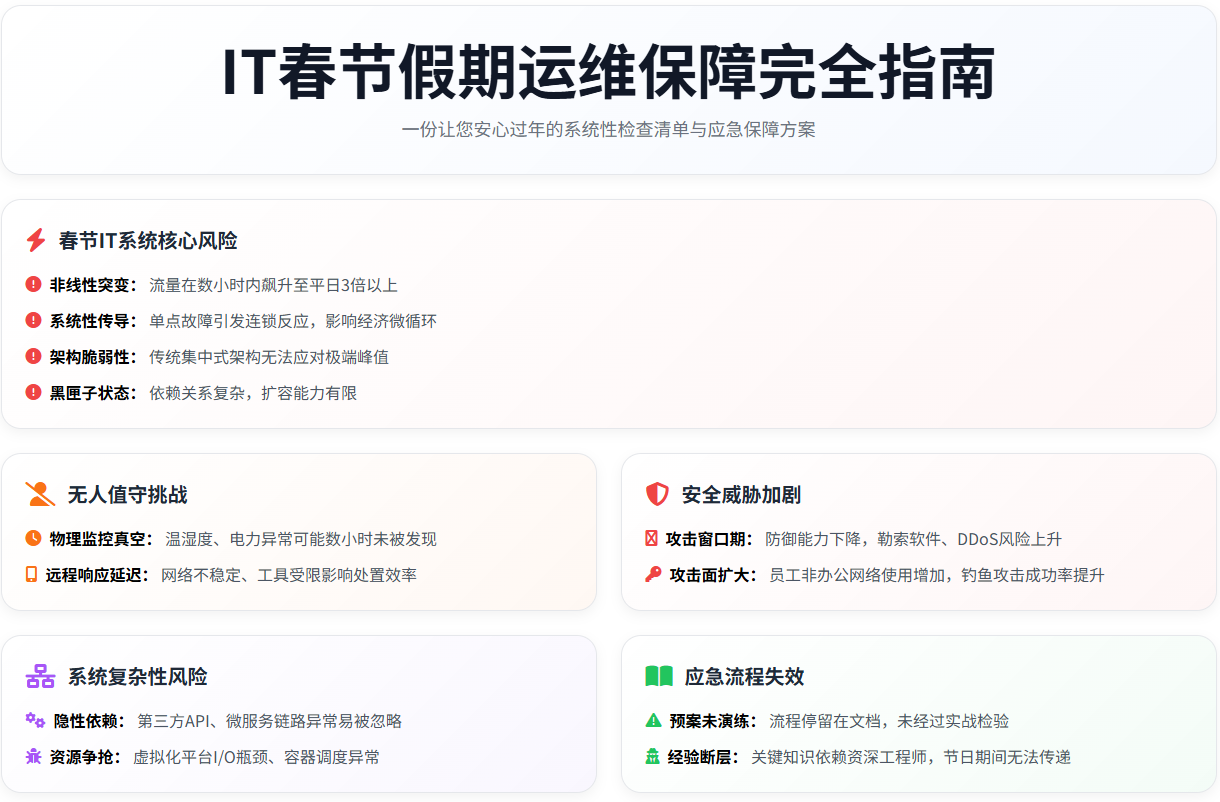Click the red lightning bolt icon
1220x802 pixels.
pyautogui.click(x=36, y=241)
